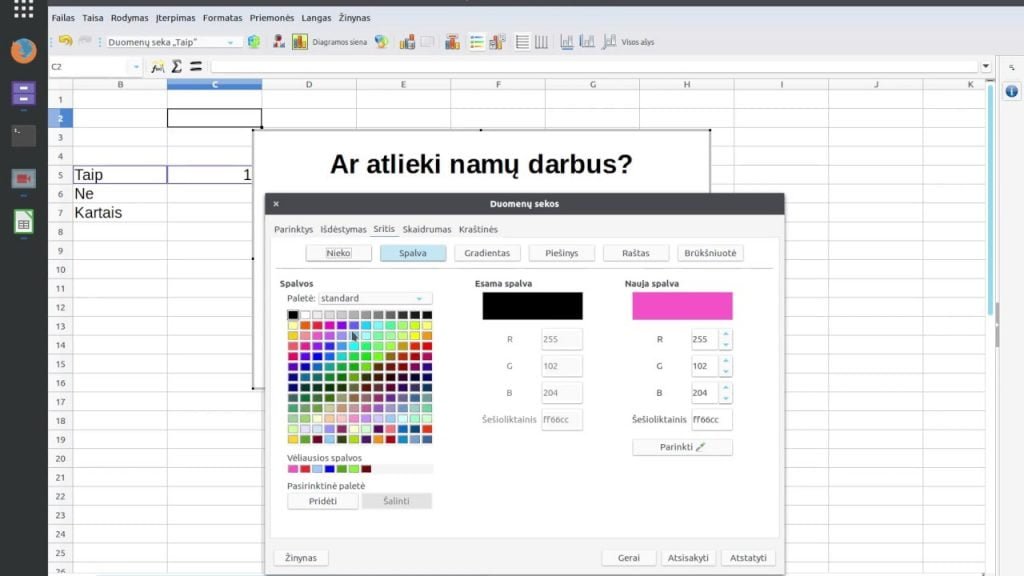Open the Rodymas menu
The image size is (1024, 576).
(x=129, y=18)
